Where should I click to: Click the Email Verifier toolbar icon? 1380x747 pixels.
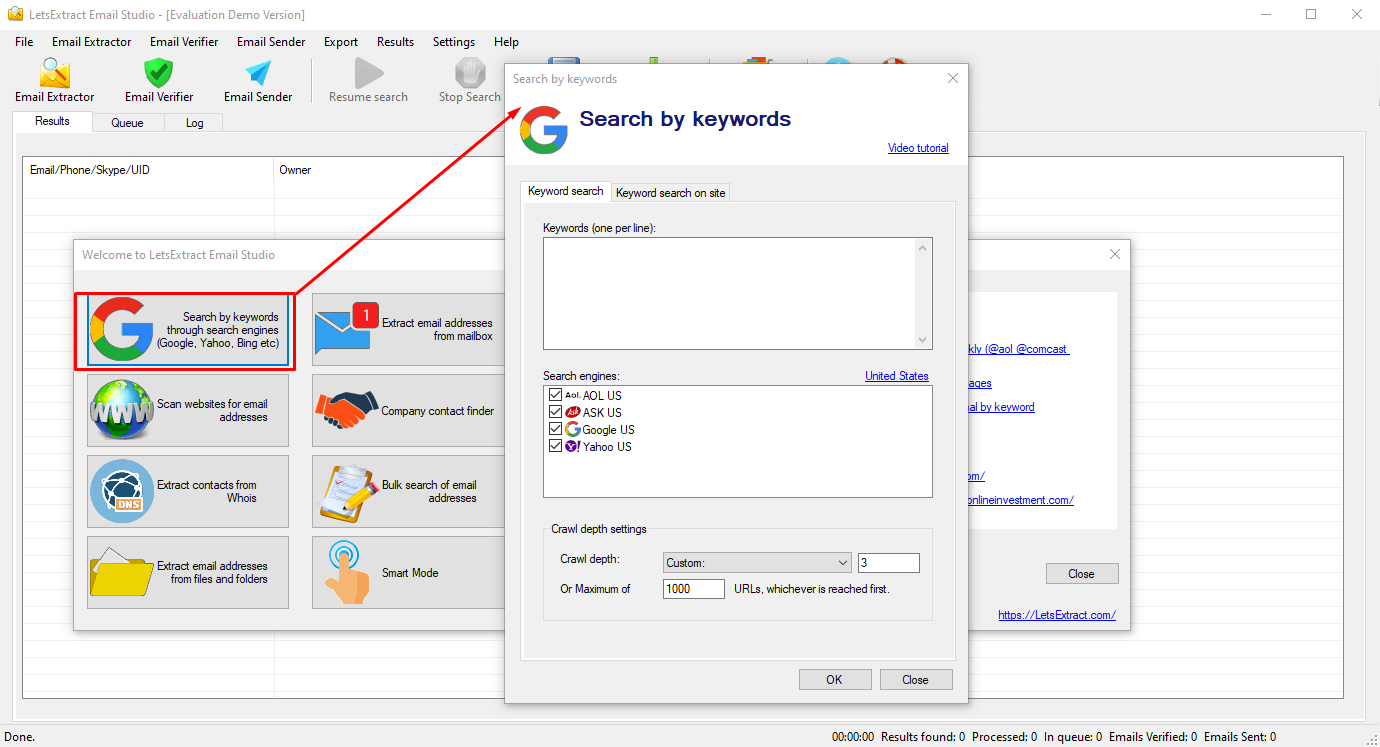[159, 81]
